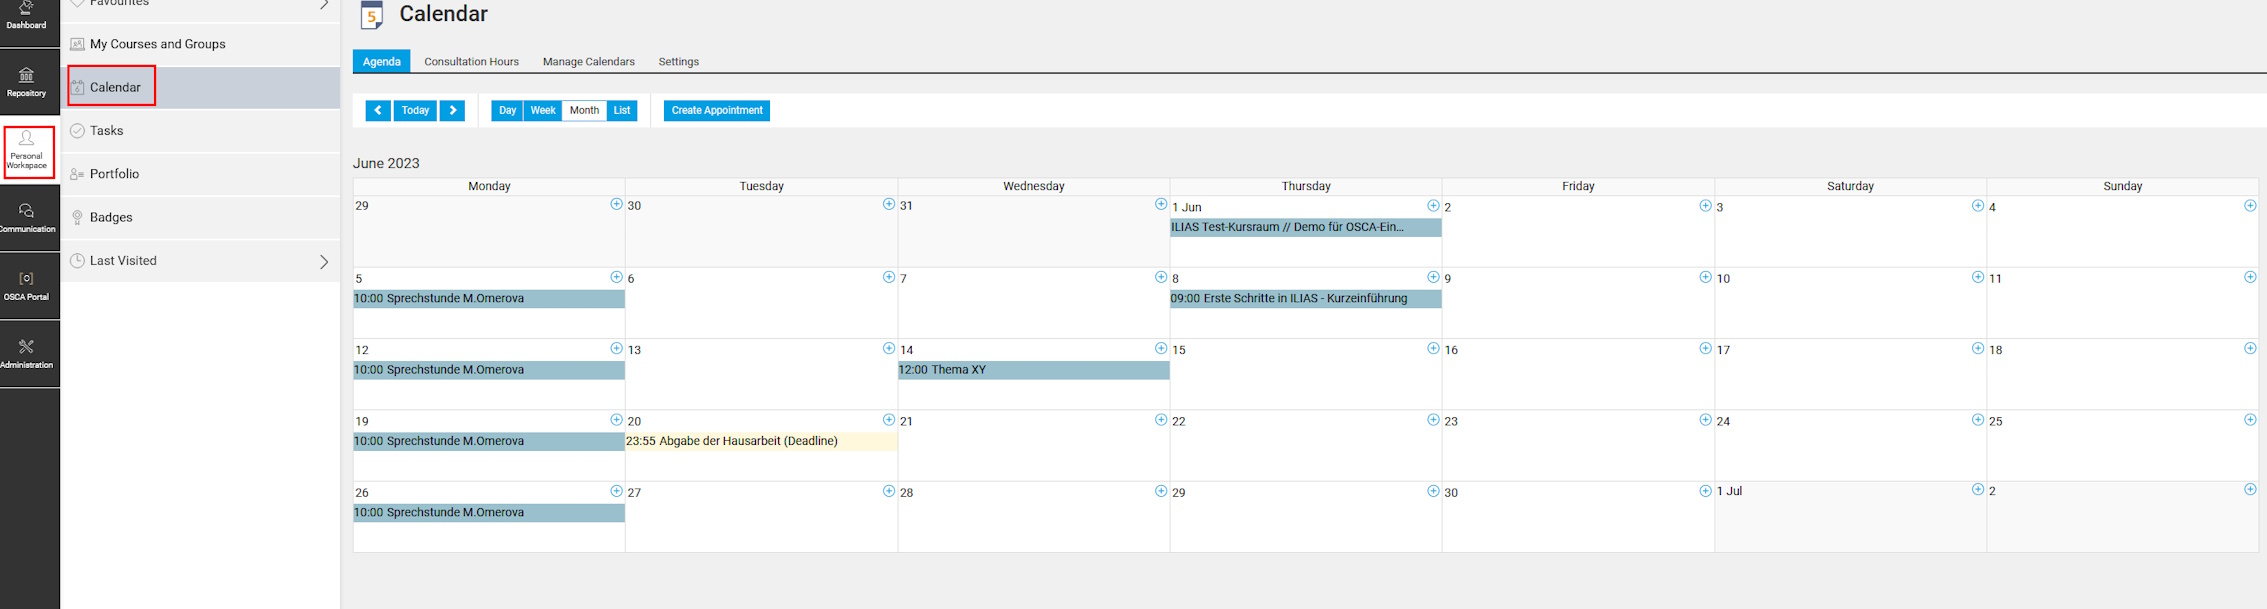Viewport: 2267px width, 609px height.
Task: Go to previous month arrow
Action: click(378, 111)
